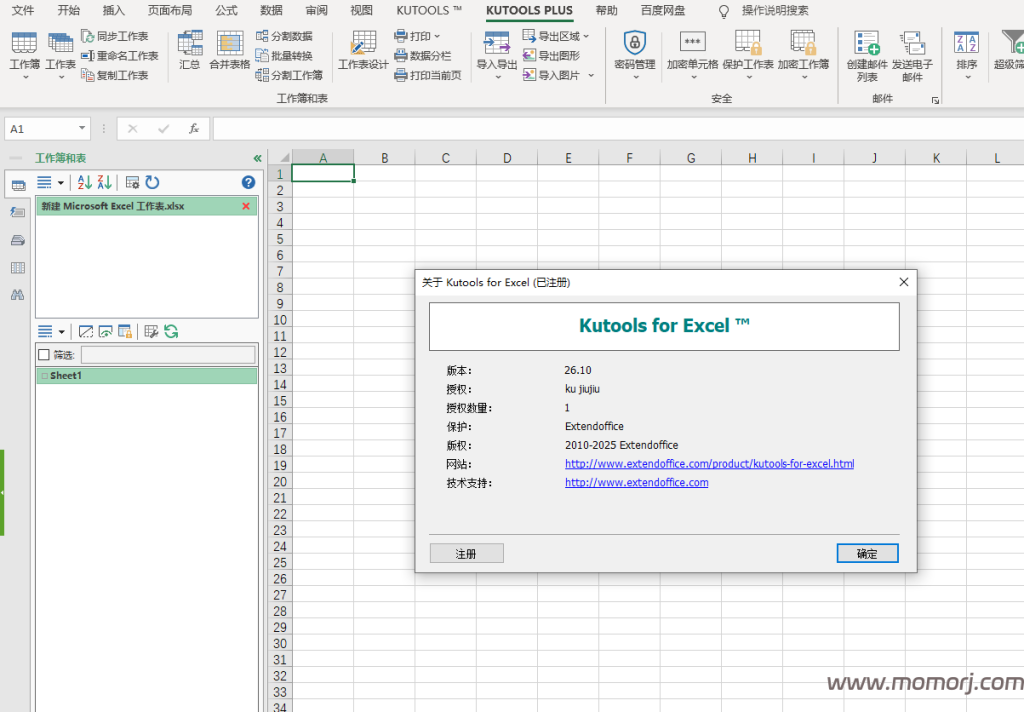1024x712 pixels.
Task: Enable the 筛选 filter checkbox
Action: pyautogui.click(x=43, y=355)
